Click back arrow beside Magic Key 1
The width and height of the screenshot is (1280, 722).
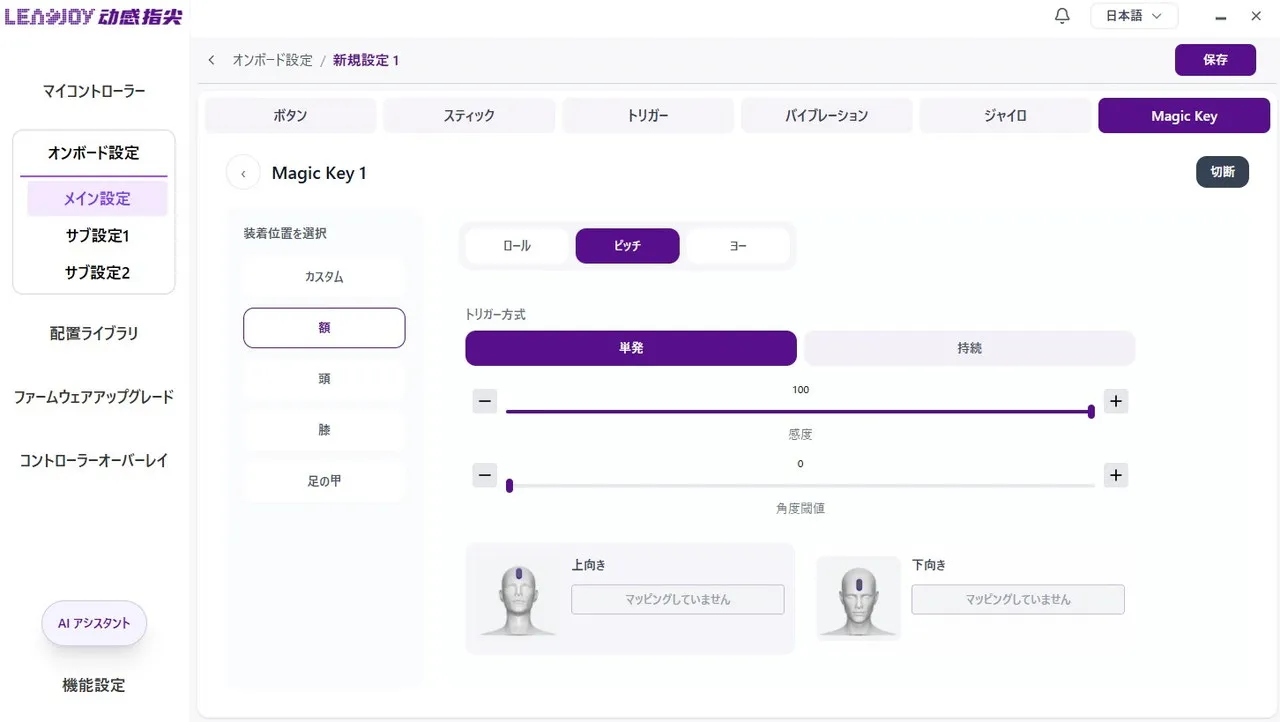[x=243, y=173]
